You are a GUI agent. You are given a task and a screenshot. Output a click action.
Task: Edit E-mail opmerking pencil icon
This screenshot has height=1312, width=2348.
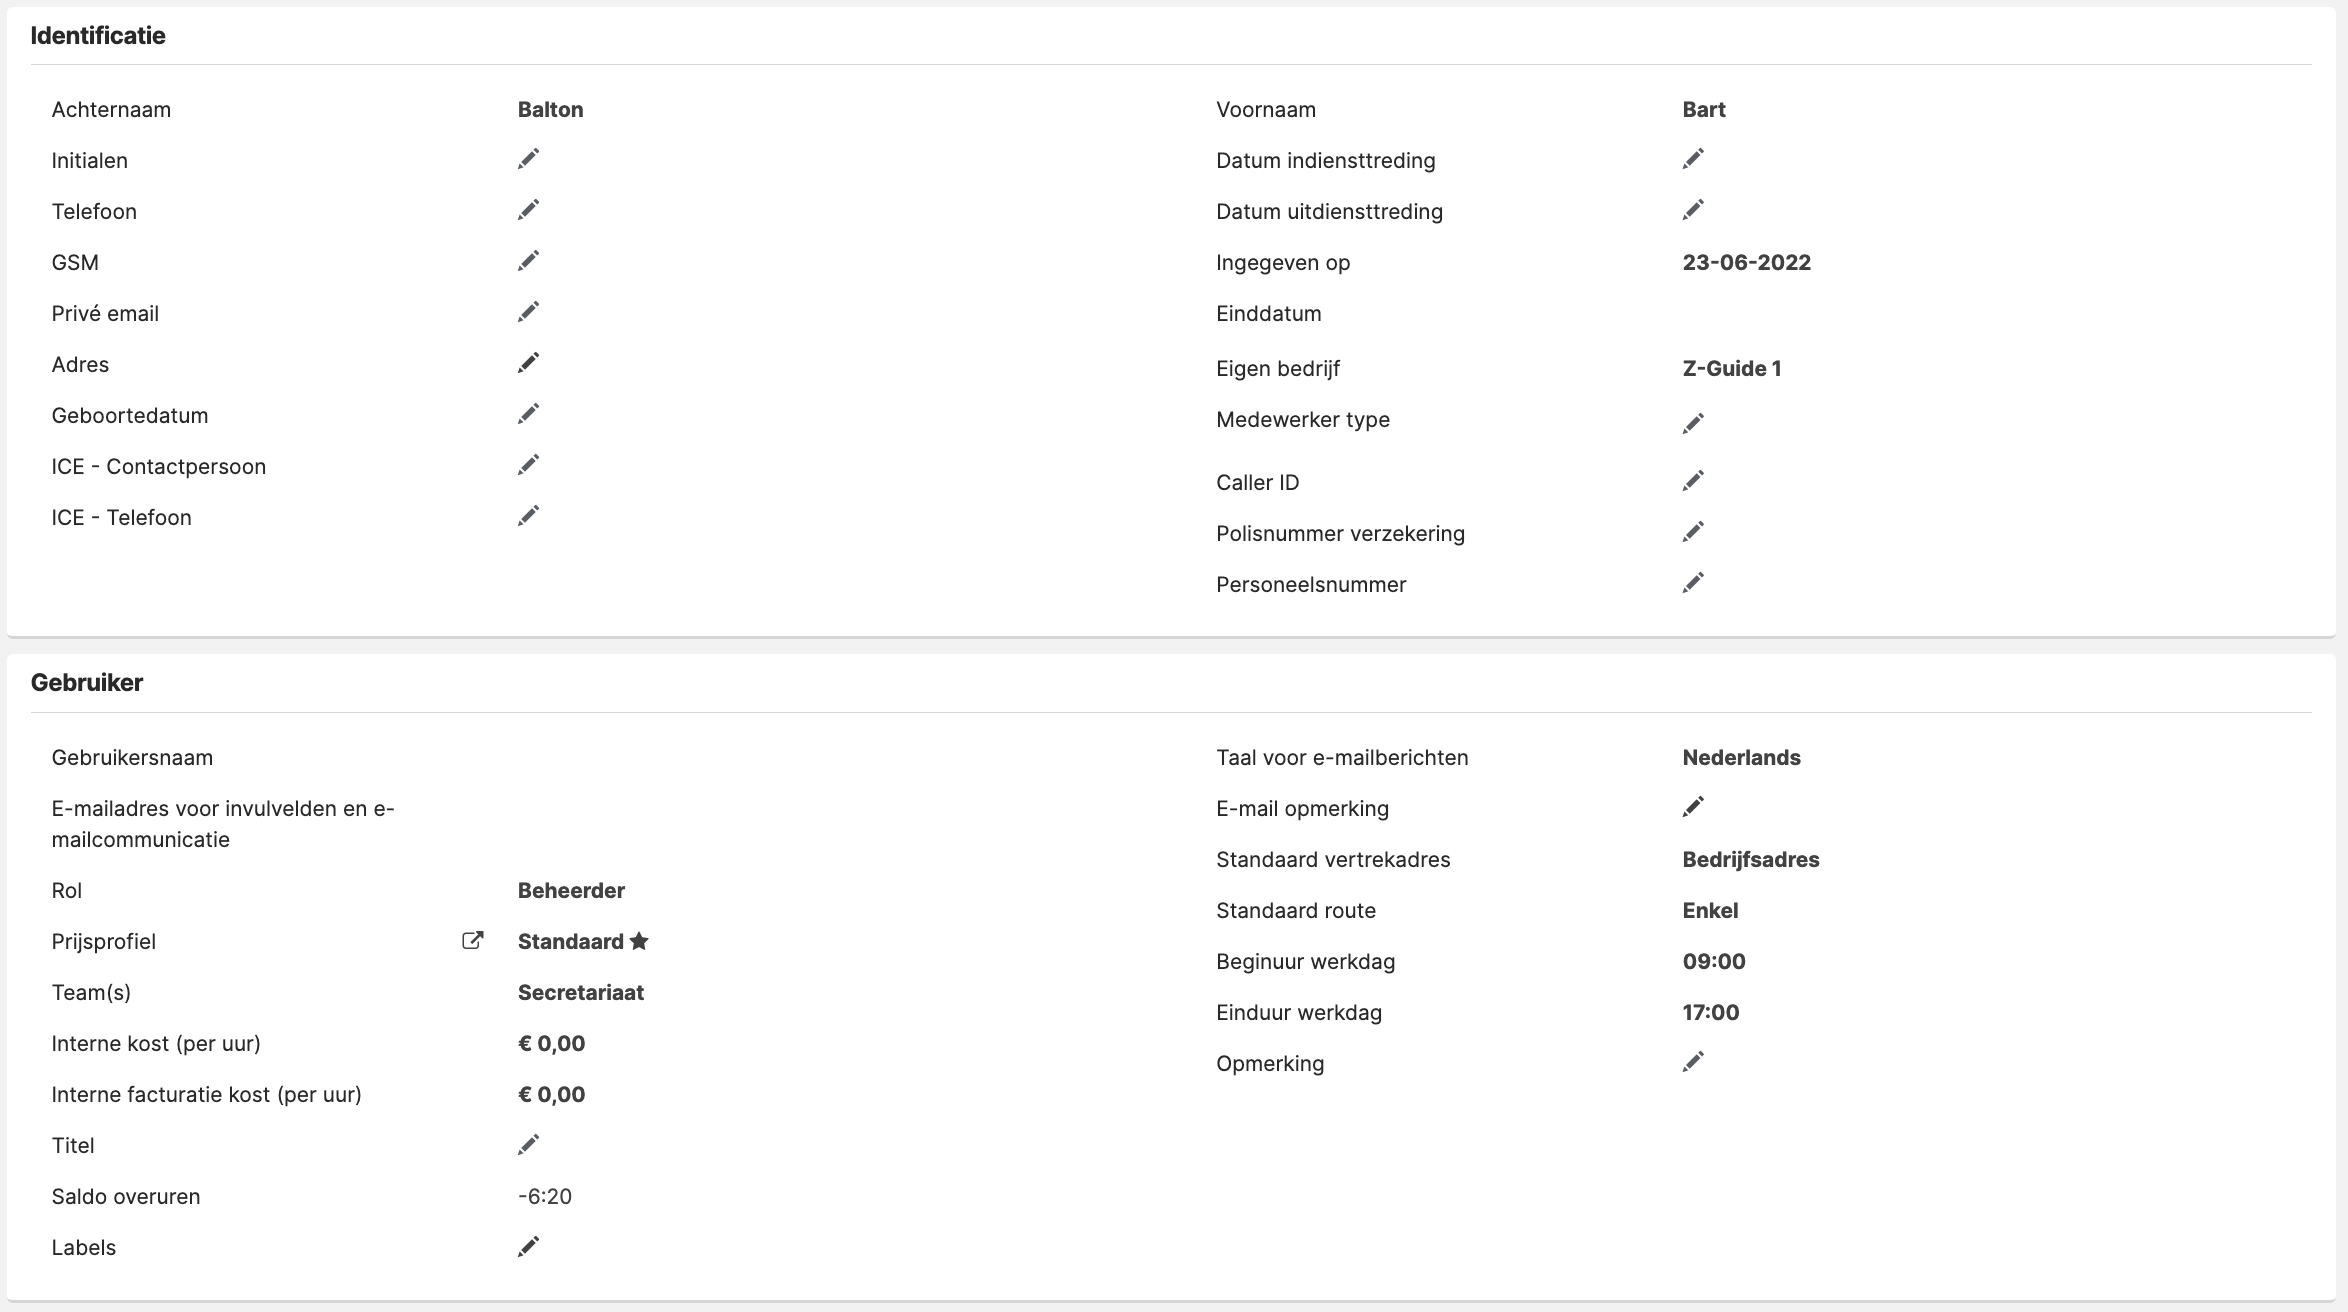(x=1693, y=807)
